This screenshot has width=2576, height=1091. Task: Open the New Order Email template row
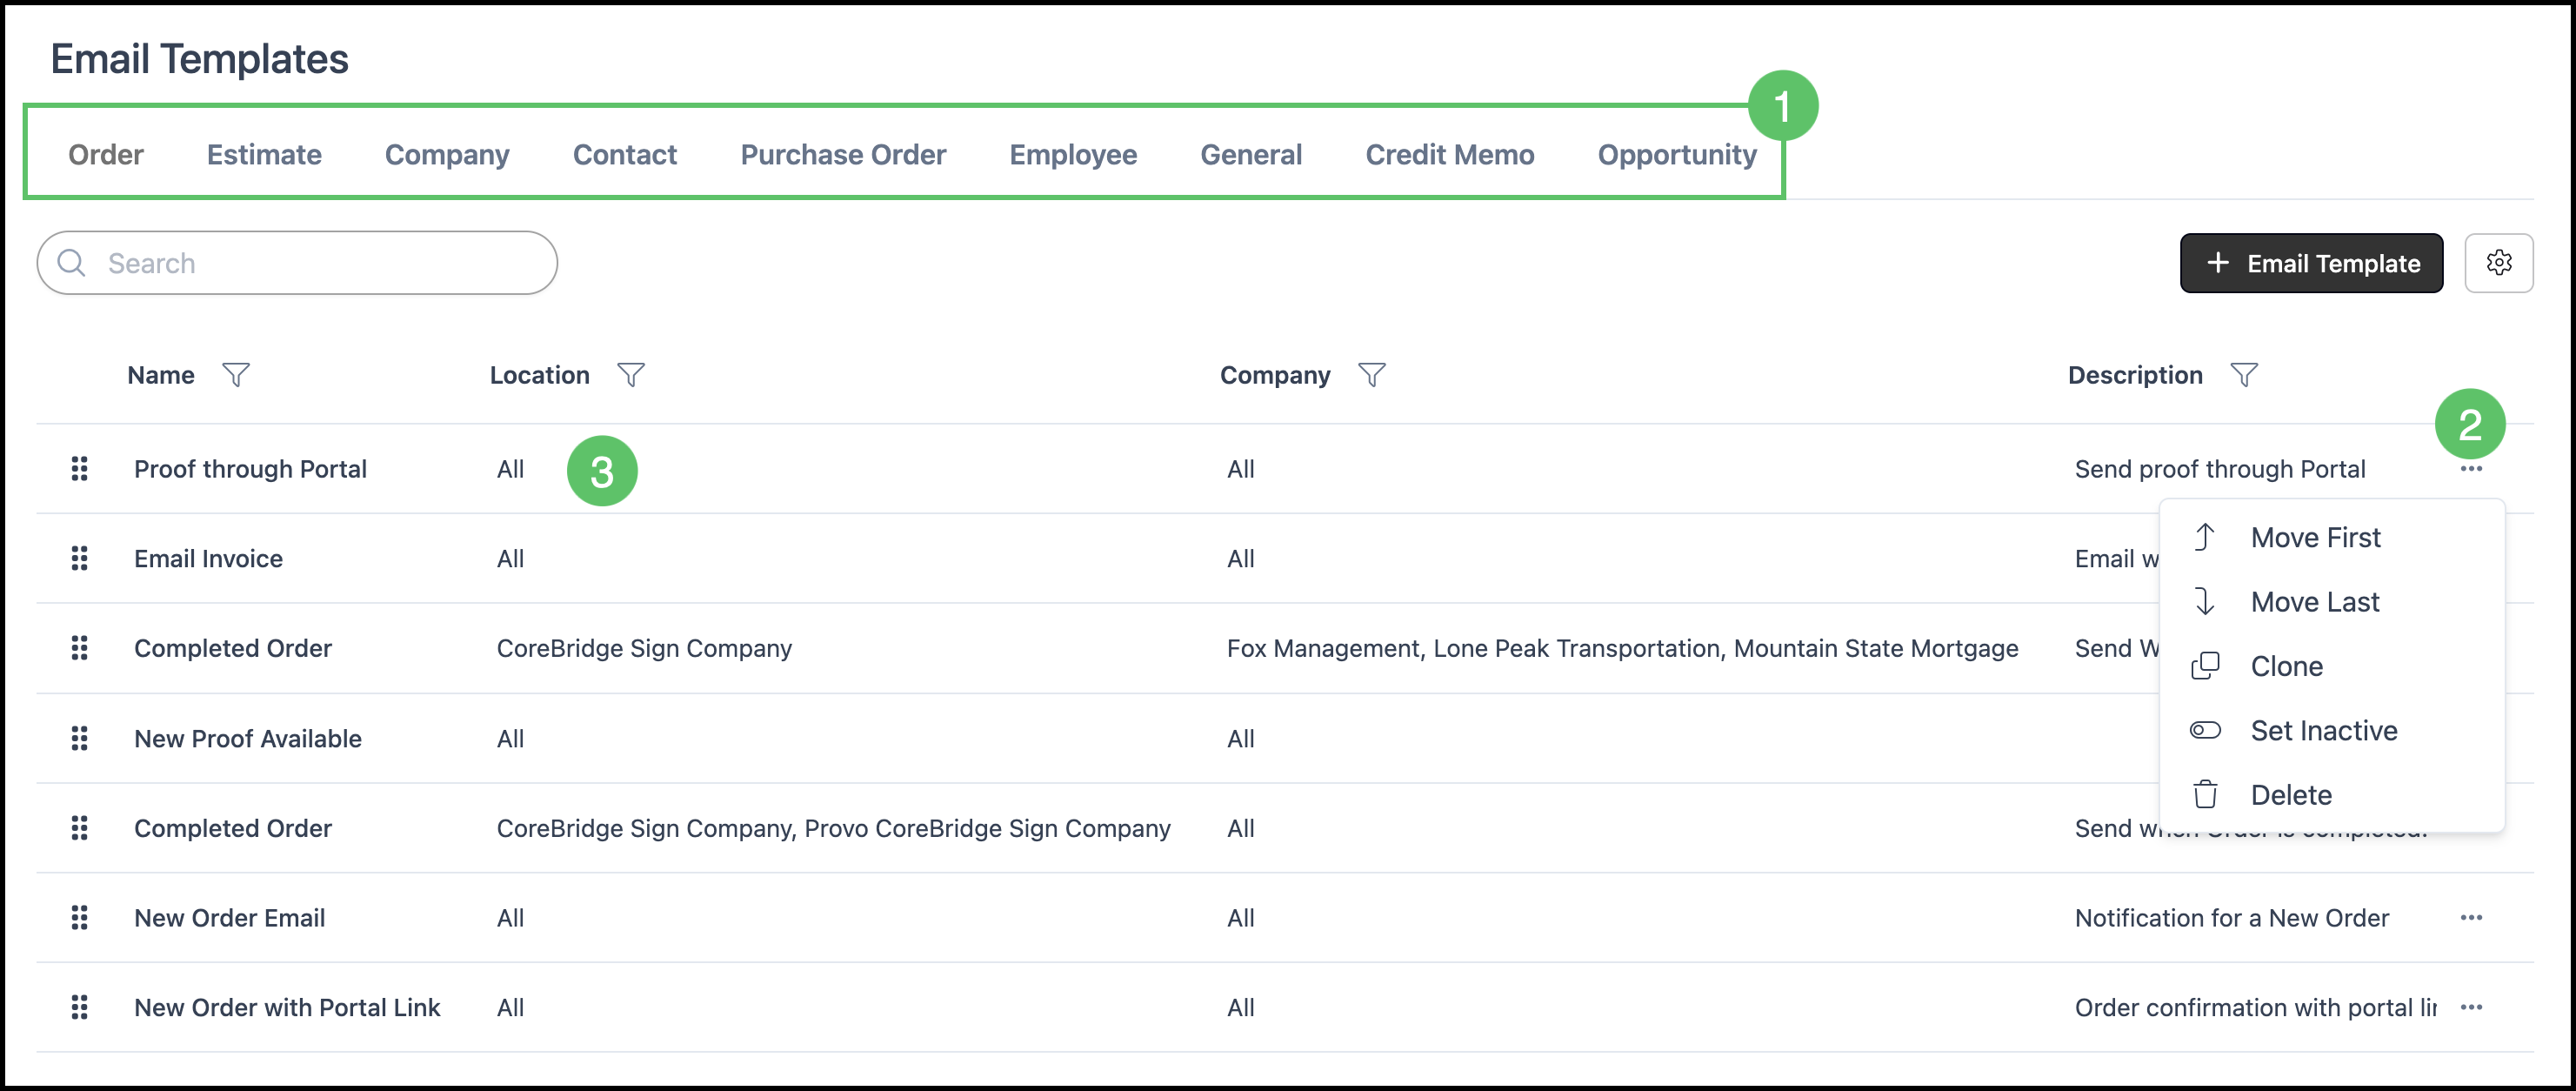tap(230, 918)
